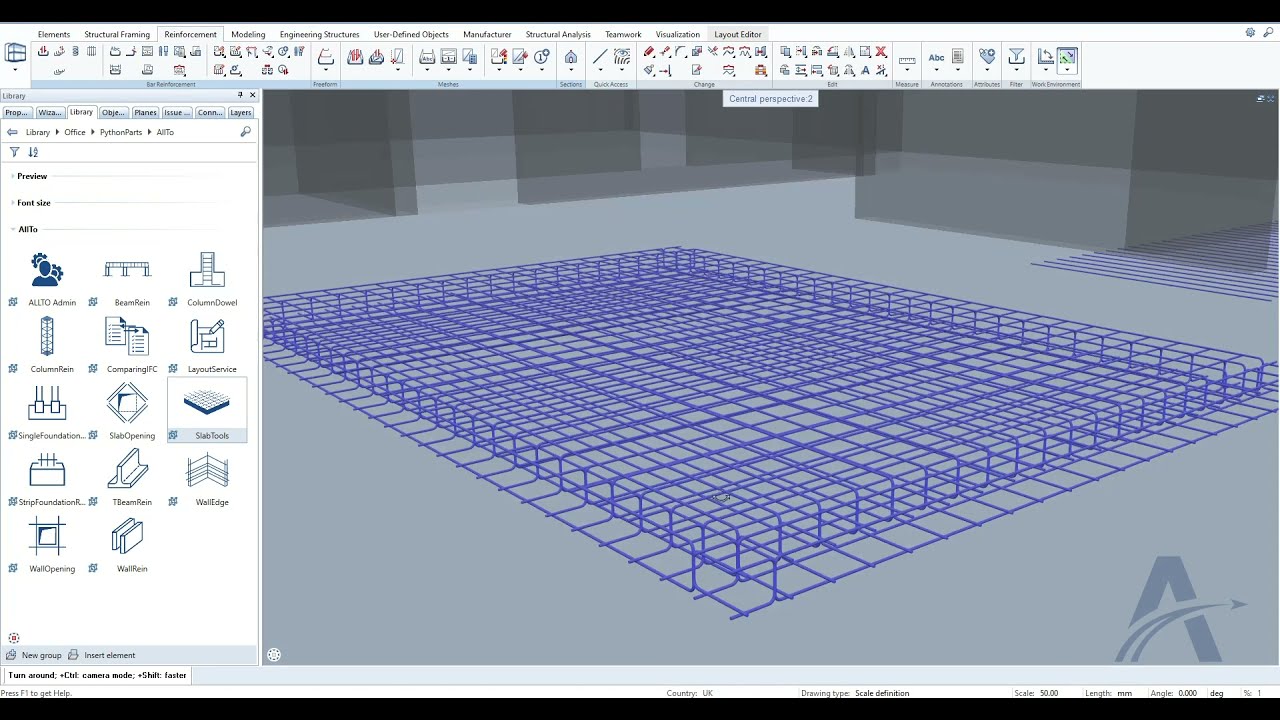This screenshot has height=720, width=1280.
Task: Collapse the AllTo section
Action: pos(27,229)
